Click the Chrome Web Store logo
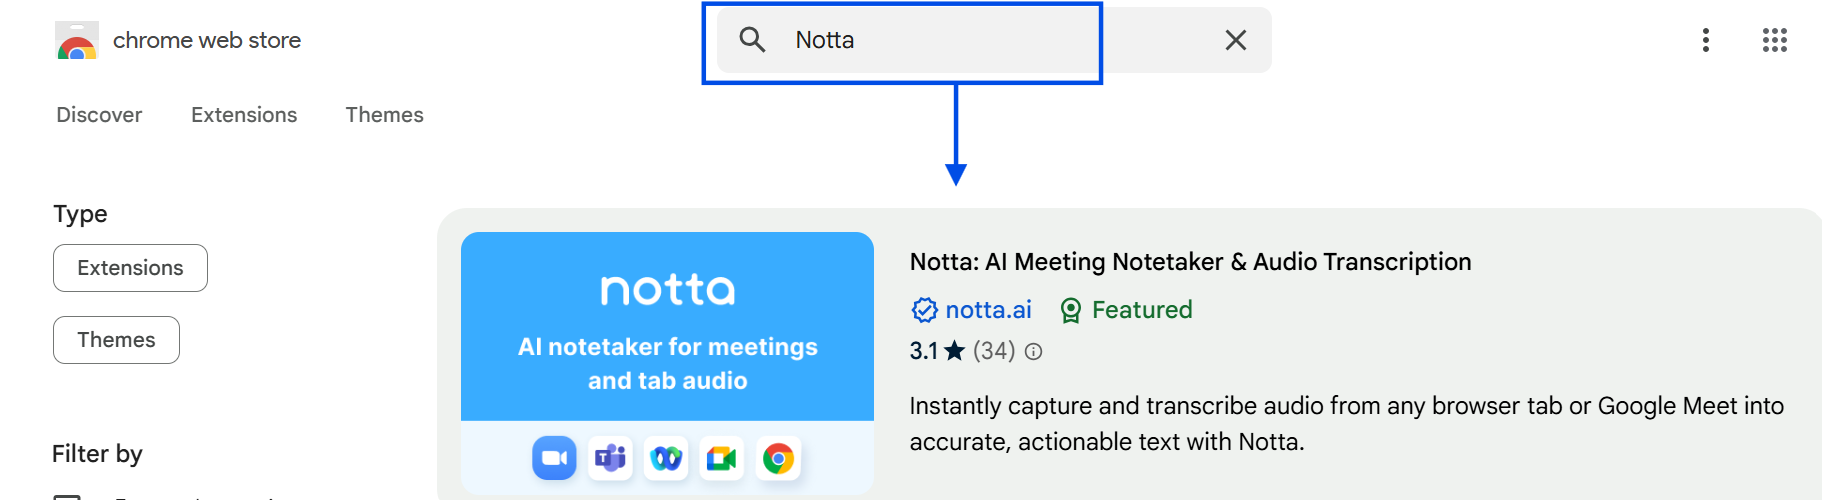This screenshot has width=1822, height=500. tap(77, 41)
